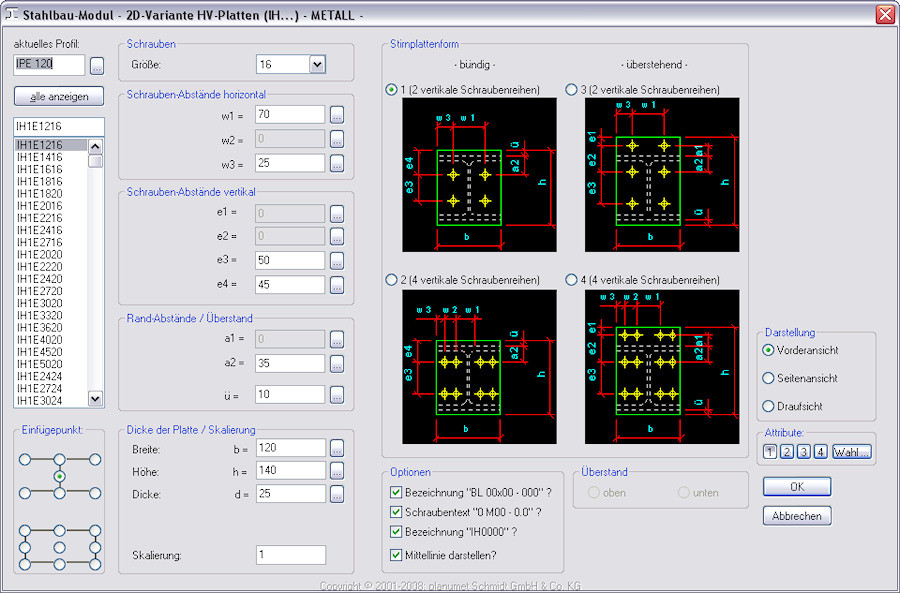Viewport: 900px width, 593px height.
Task: Click the preview image of Stirnplattenform 2
Action: tap(479, 367)
